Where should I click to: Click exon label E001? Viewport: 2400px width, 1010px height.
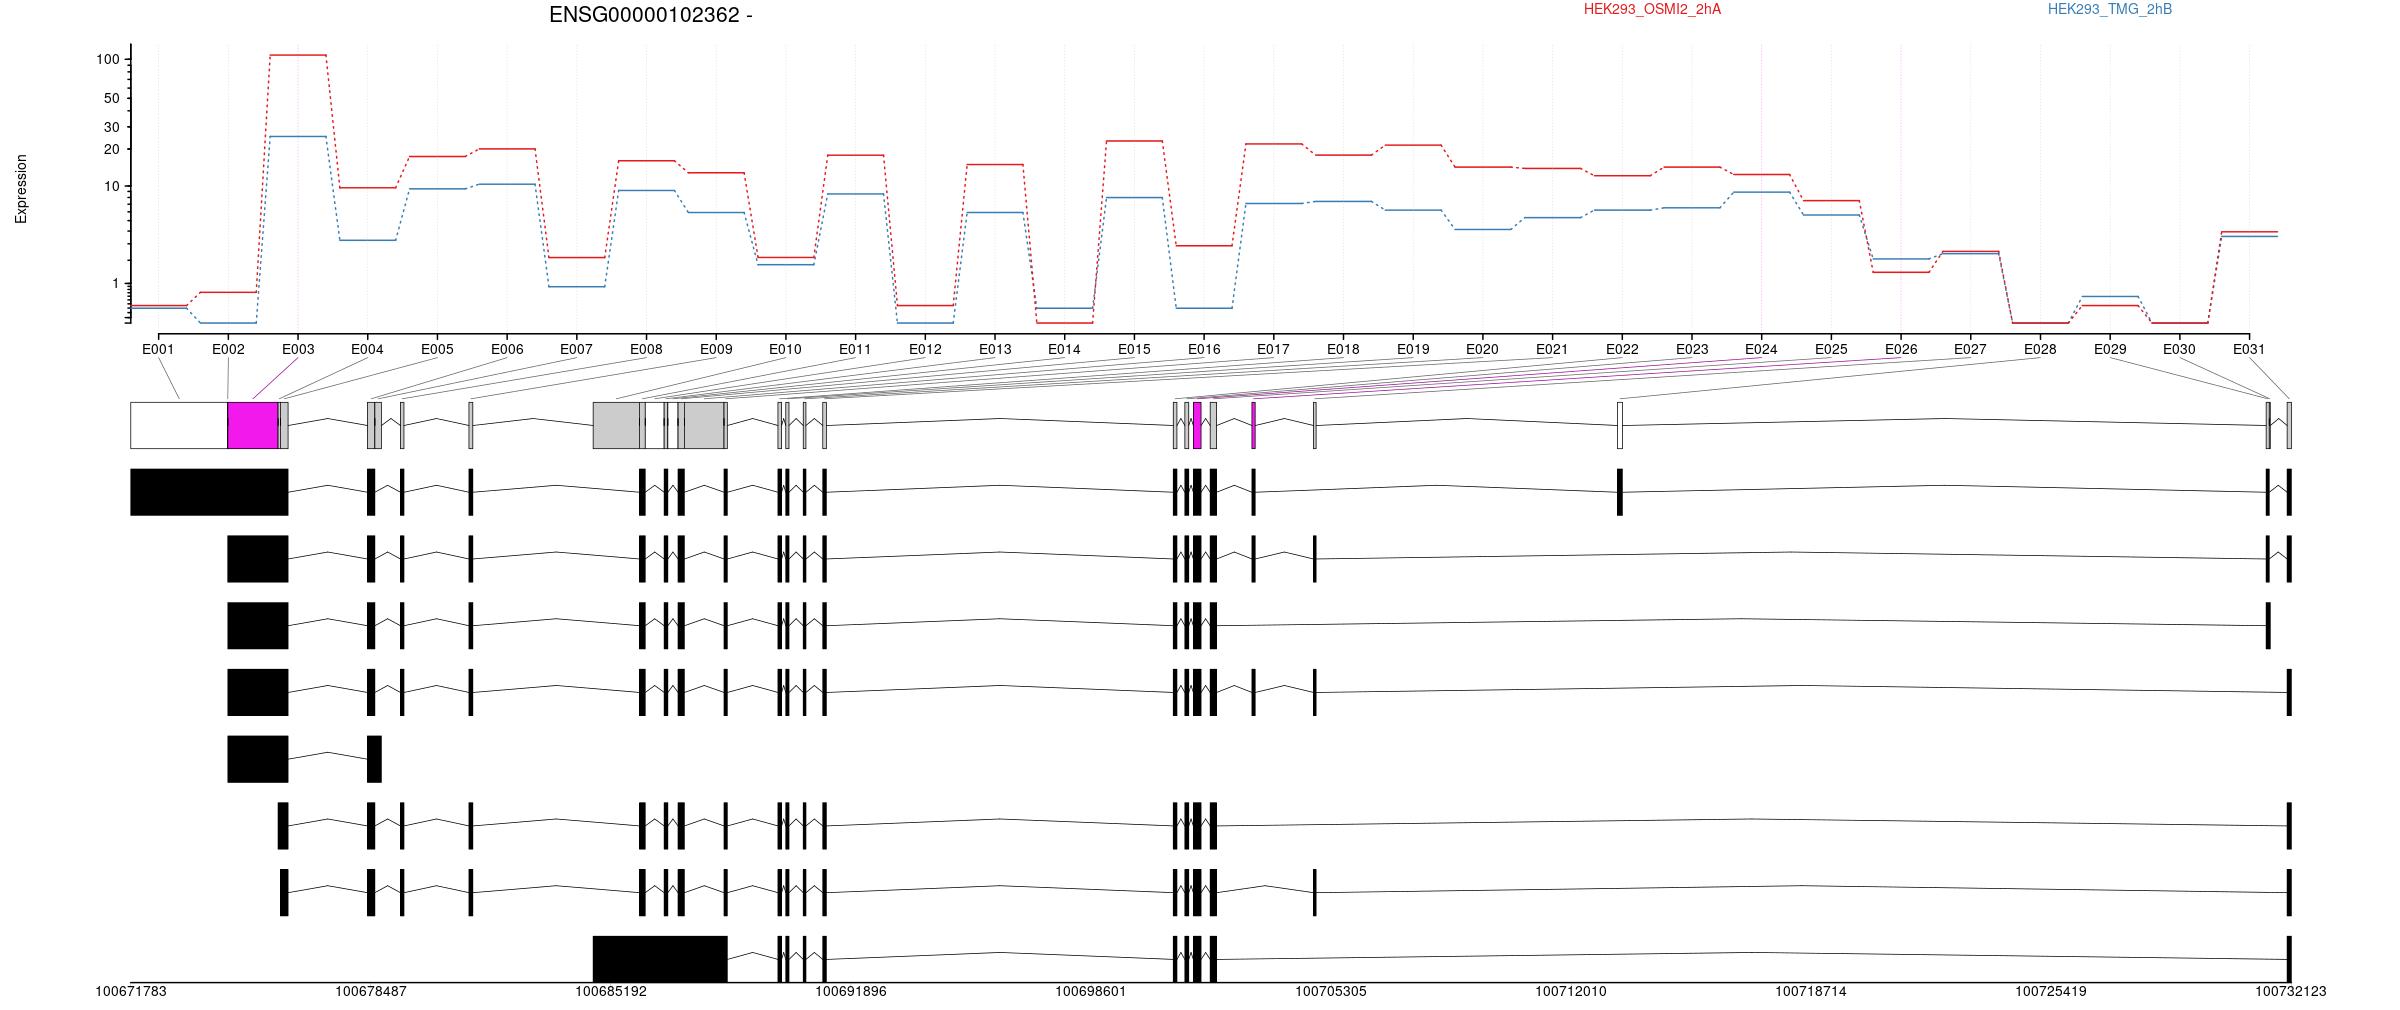(158, 349)
